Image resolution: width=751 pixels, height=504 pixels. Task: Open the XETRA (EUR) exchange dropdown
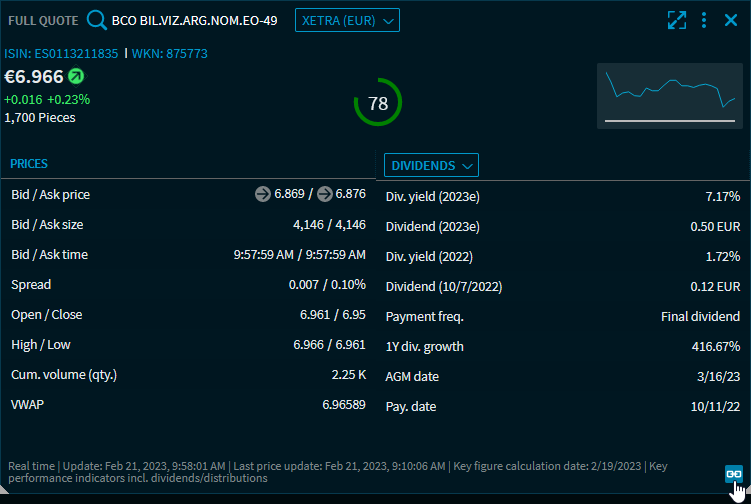click(347, 20)
